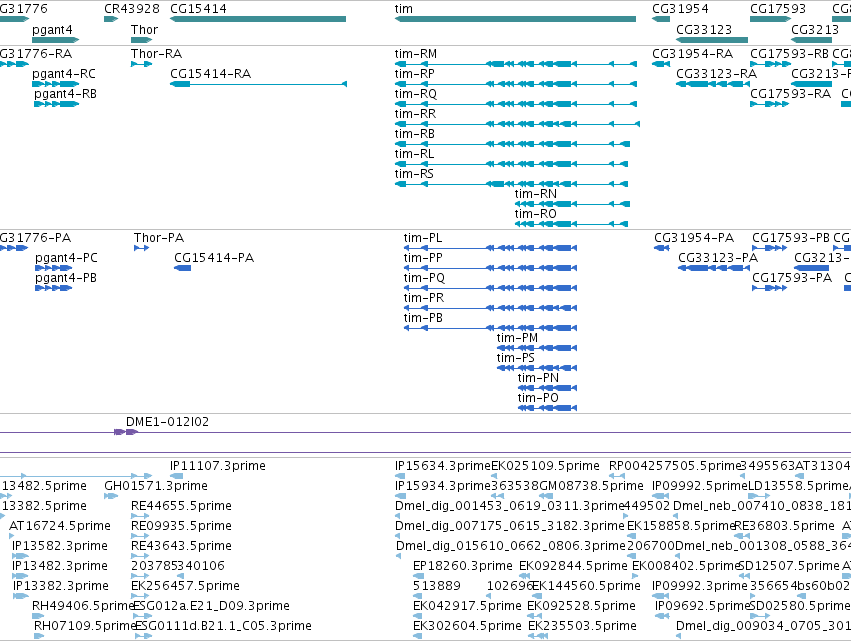Screen dimensions: 851x641
Task: Click the tim-RB transcript label
Action: click(x=415, y=134)
